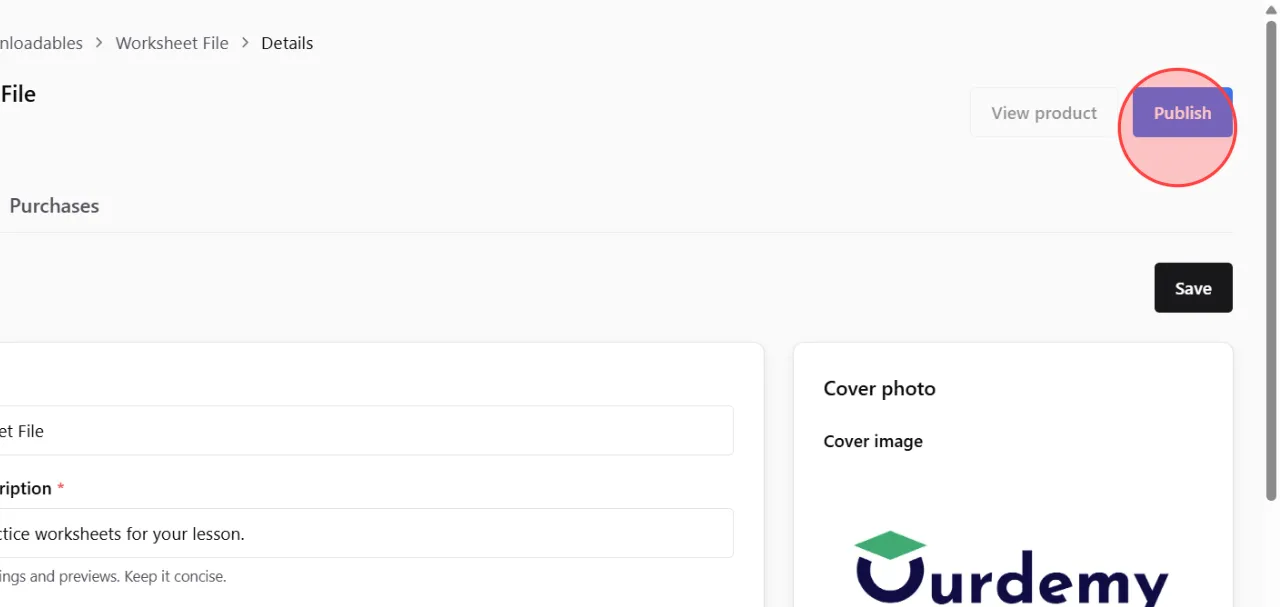
Task: Click the vertical page scrollbar
Action: (1272, 260)
